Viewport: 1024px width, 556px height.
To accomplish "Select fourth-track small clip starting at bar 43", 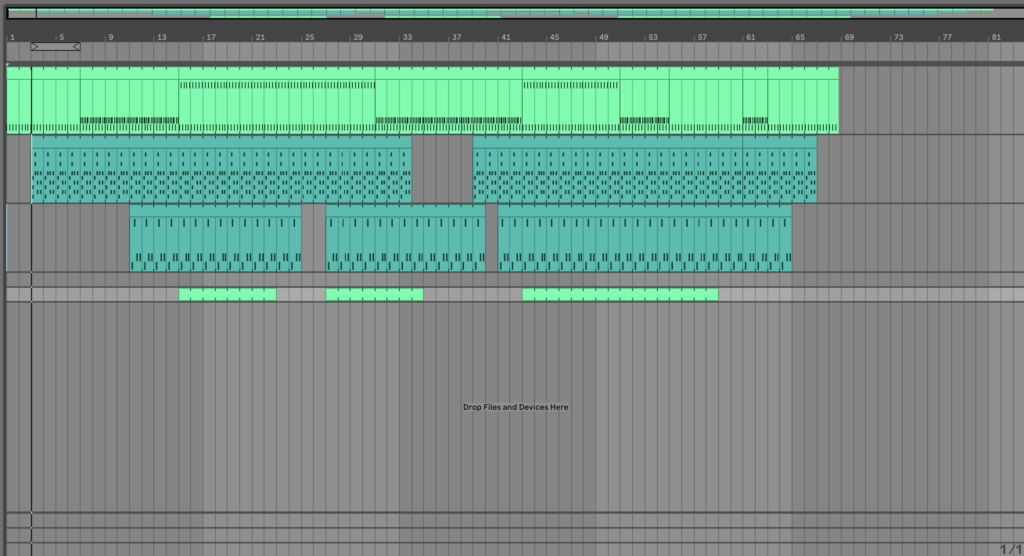I will point(620,295).
